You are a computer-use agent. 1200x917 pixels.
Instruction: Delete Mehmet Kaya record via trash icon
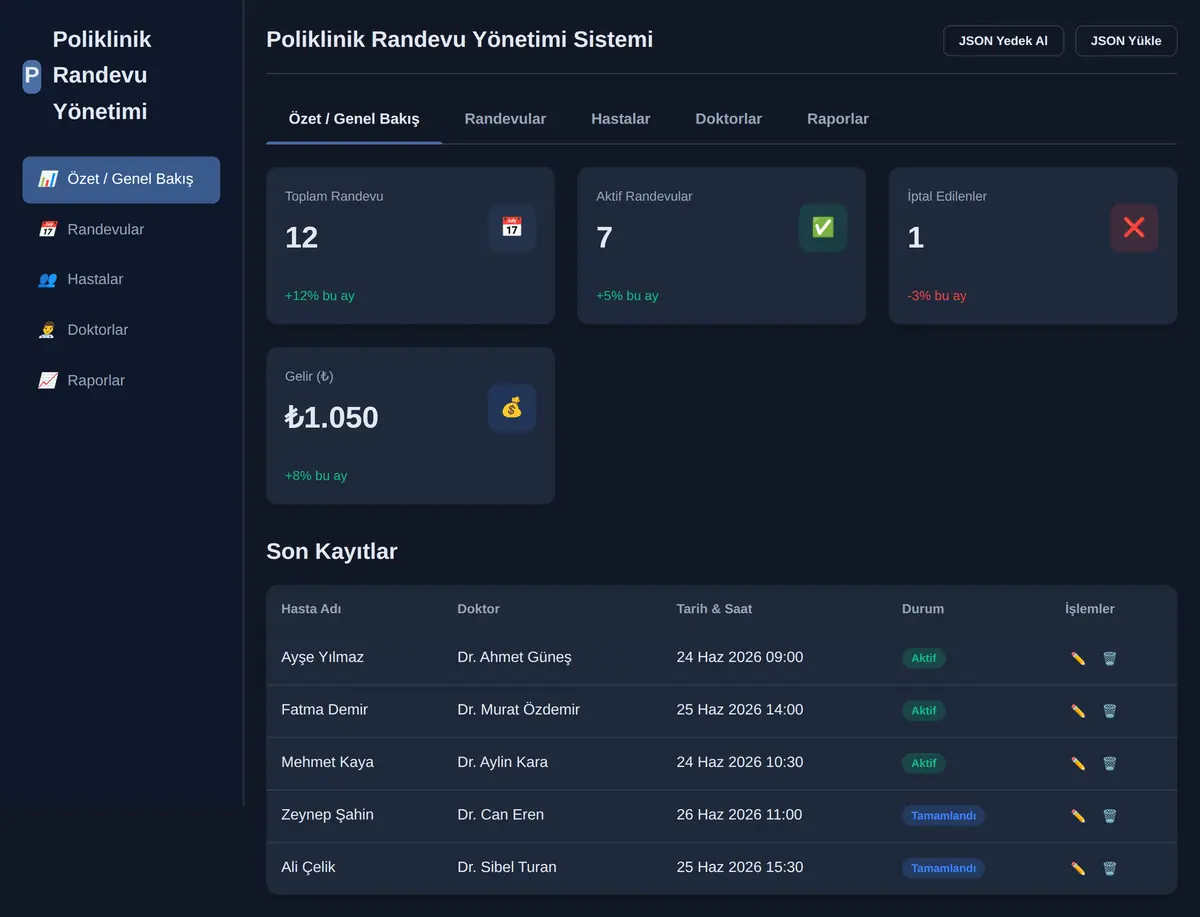pyautogui.click(x=1109, y=763)
